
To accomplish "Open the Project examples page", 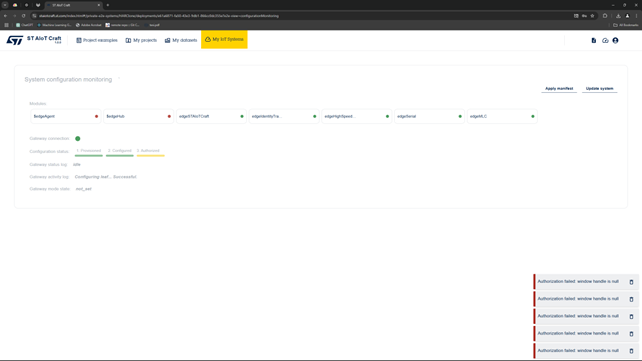I will pos(97,40).
